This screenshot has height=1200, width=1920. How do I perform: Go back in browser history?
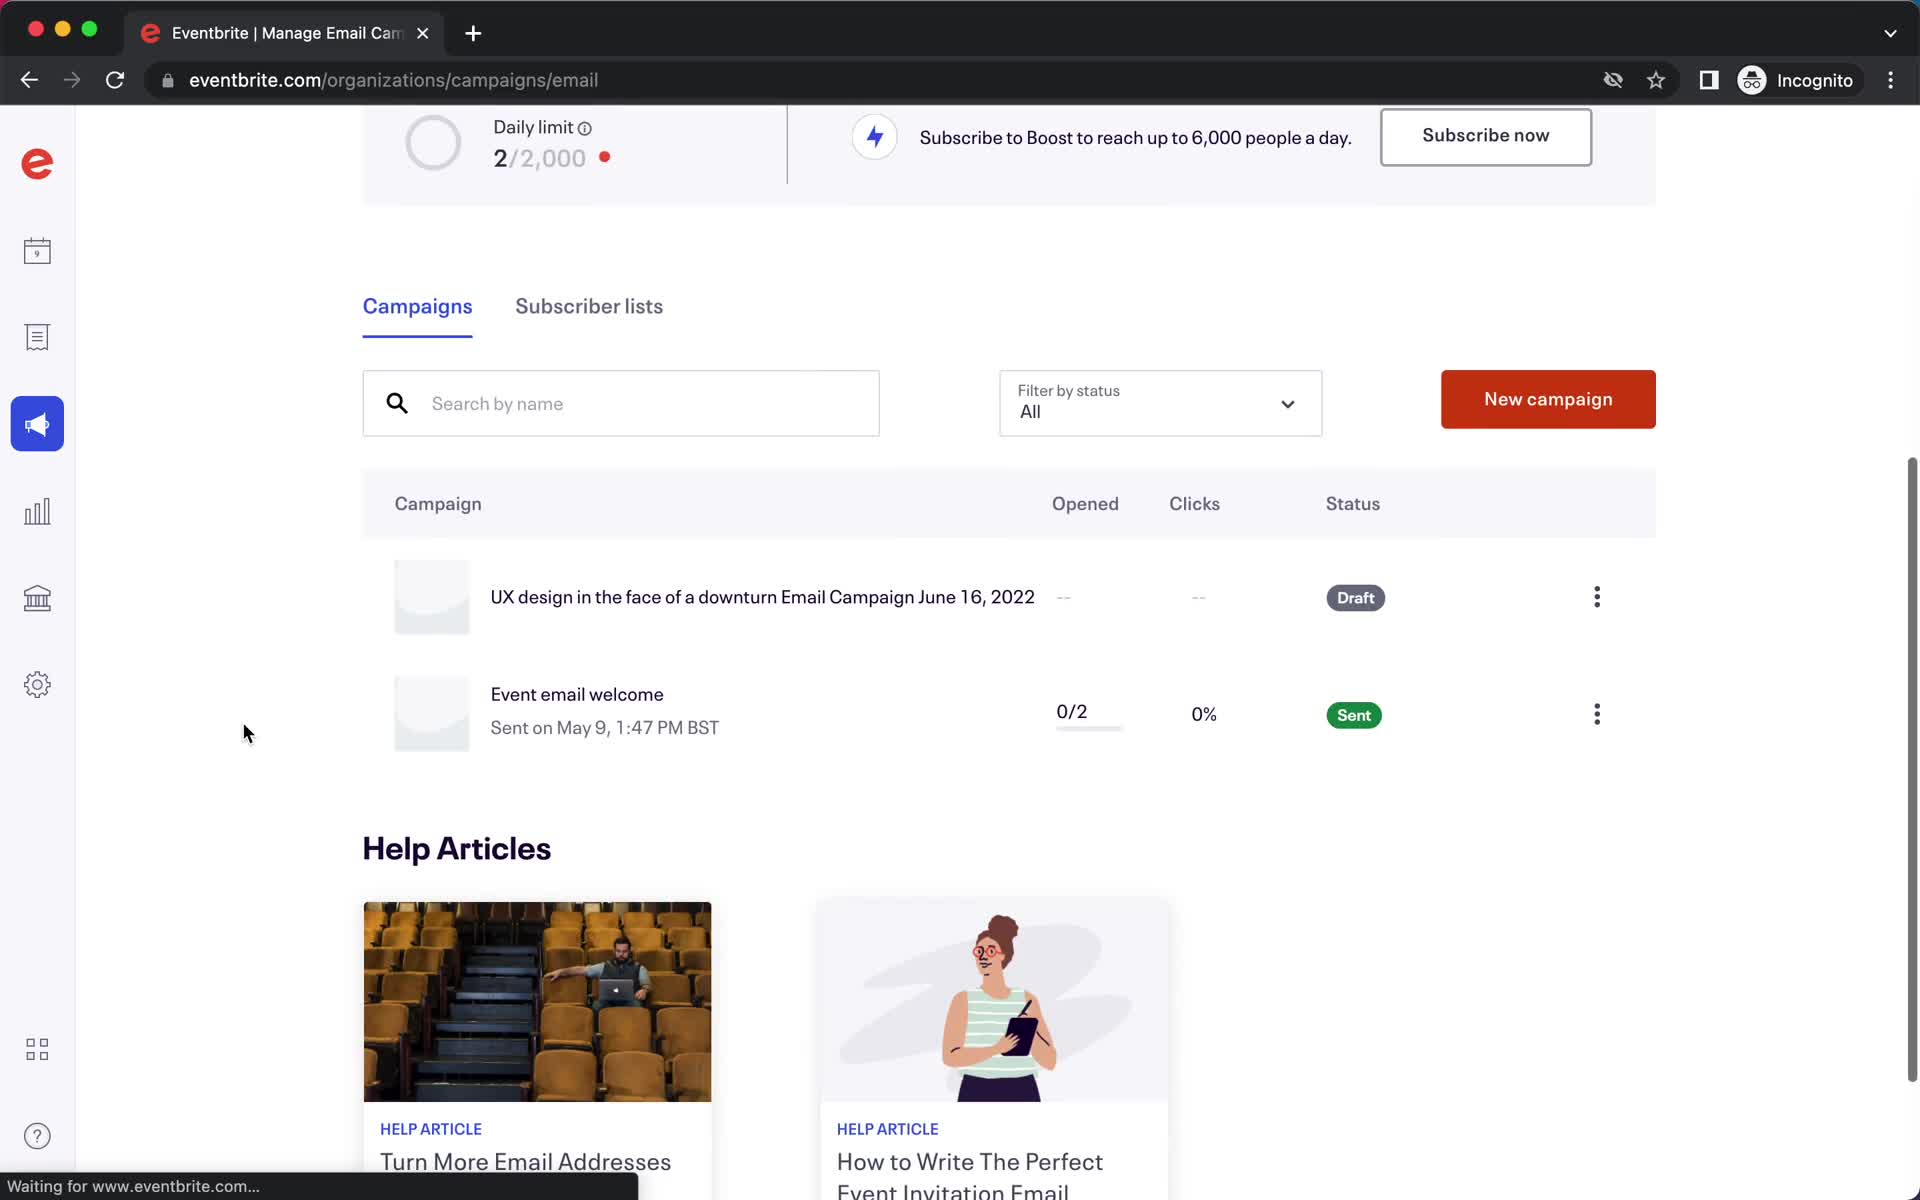tap(29, 80)
